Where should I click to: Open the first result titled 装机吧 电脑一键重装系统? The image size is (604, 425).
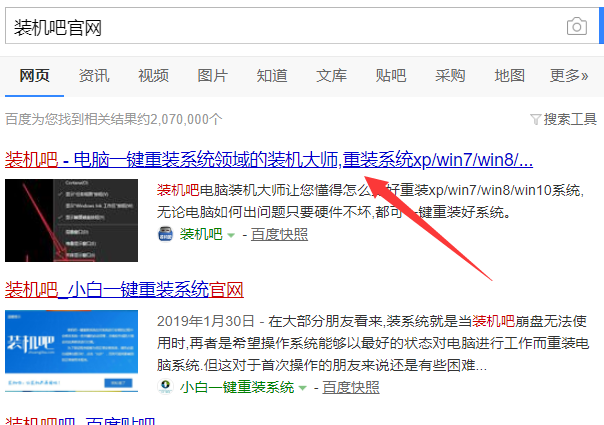coord(268,159)
